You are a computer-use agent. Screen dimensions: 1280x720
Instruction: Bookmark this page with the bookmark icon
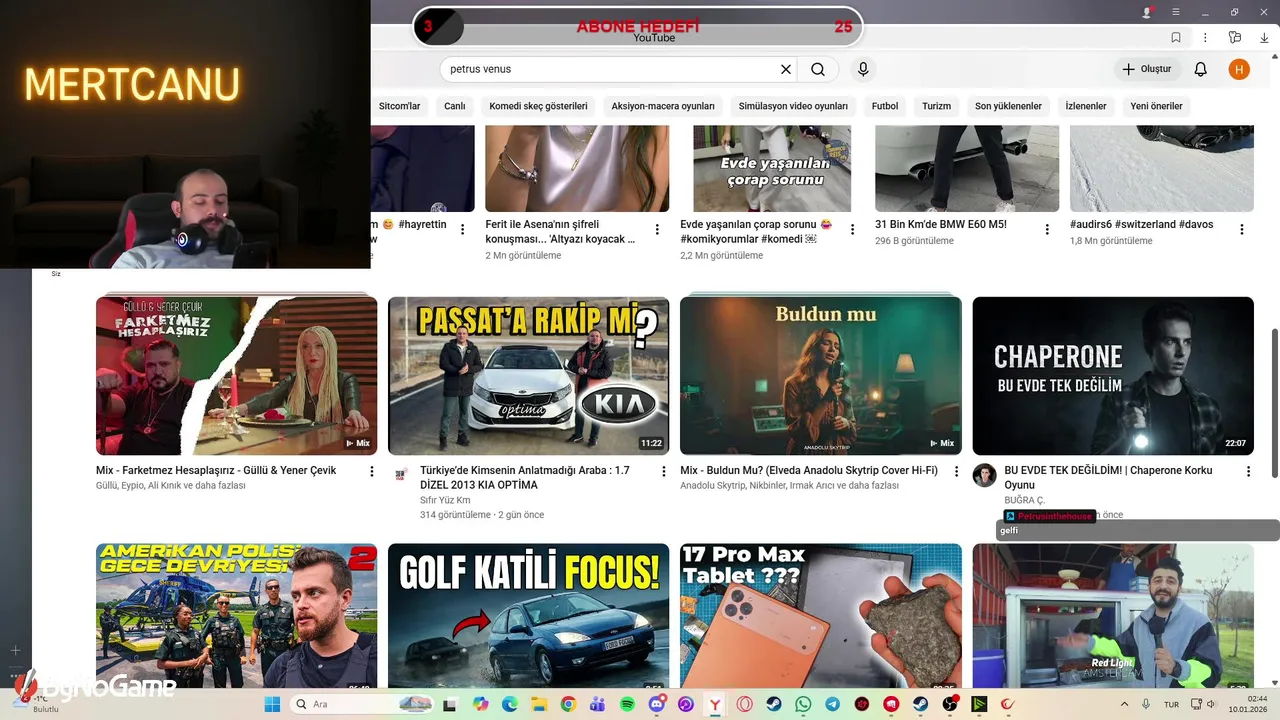point(1176,37)
